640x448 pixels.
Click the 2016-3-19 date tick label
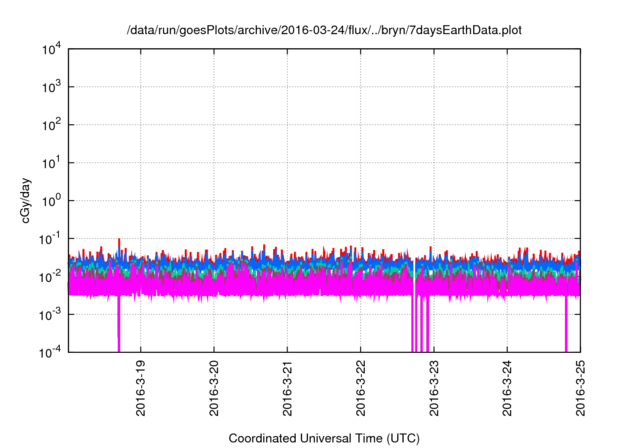(x=141, y=388)
